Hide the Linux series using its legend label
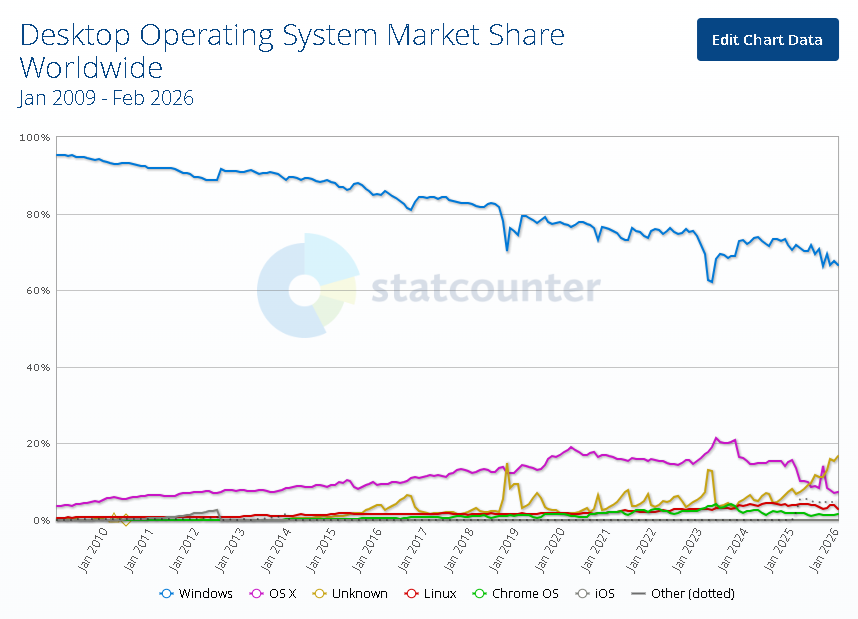 [440, 594]
